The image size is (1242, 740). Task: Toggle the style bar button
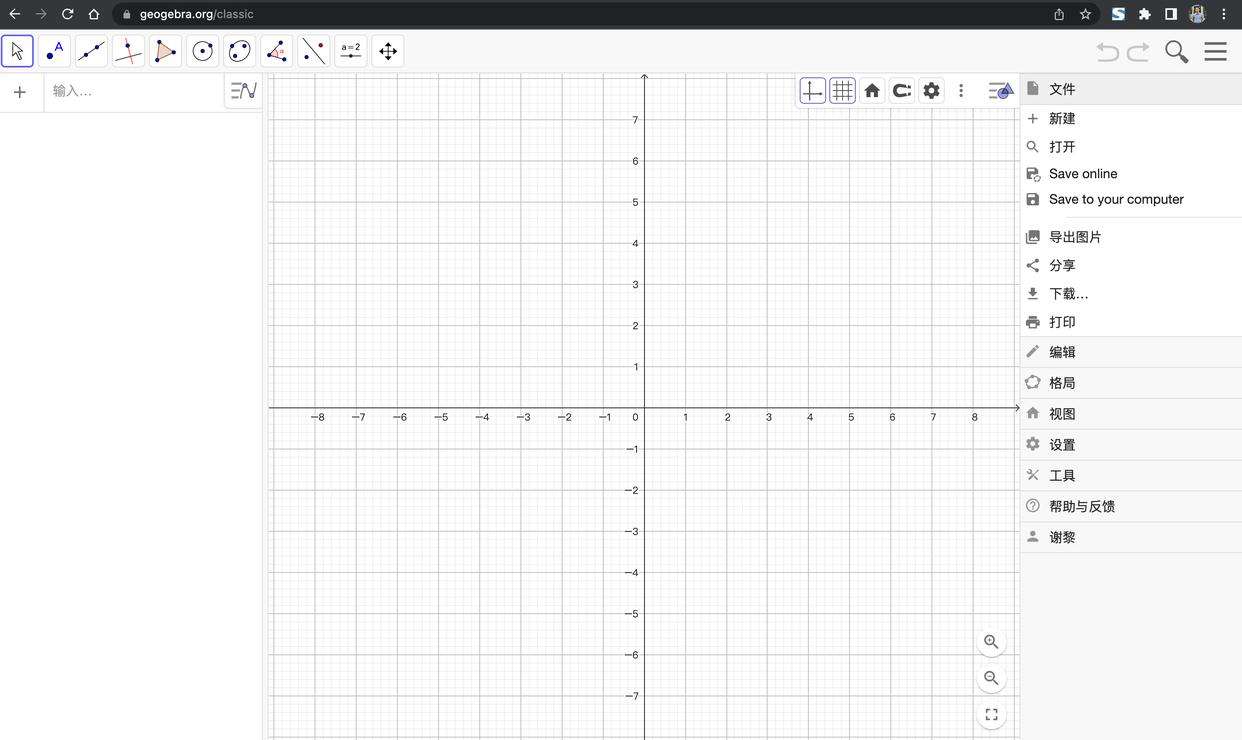pos(1001,91)
